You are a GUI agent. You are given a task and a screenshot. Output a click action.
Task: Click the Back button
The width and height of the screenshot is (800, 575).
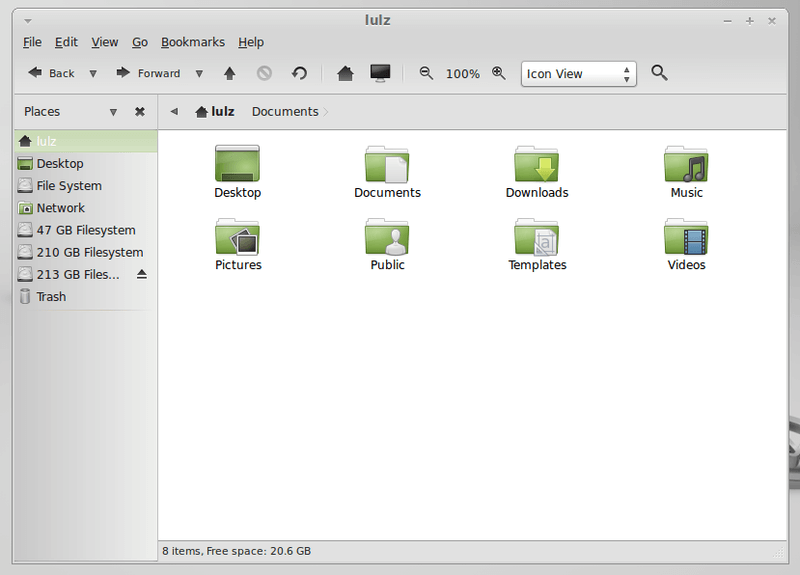[51, 73]
